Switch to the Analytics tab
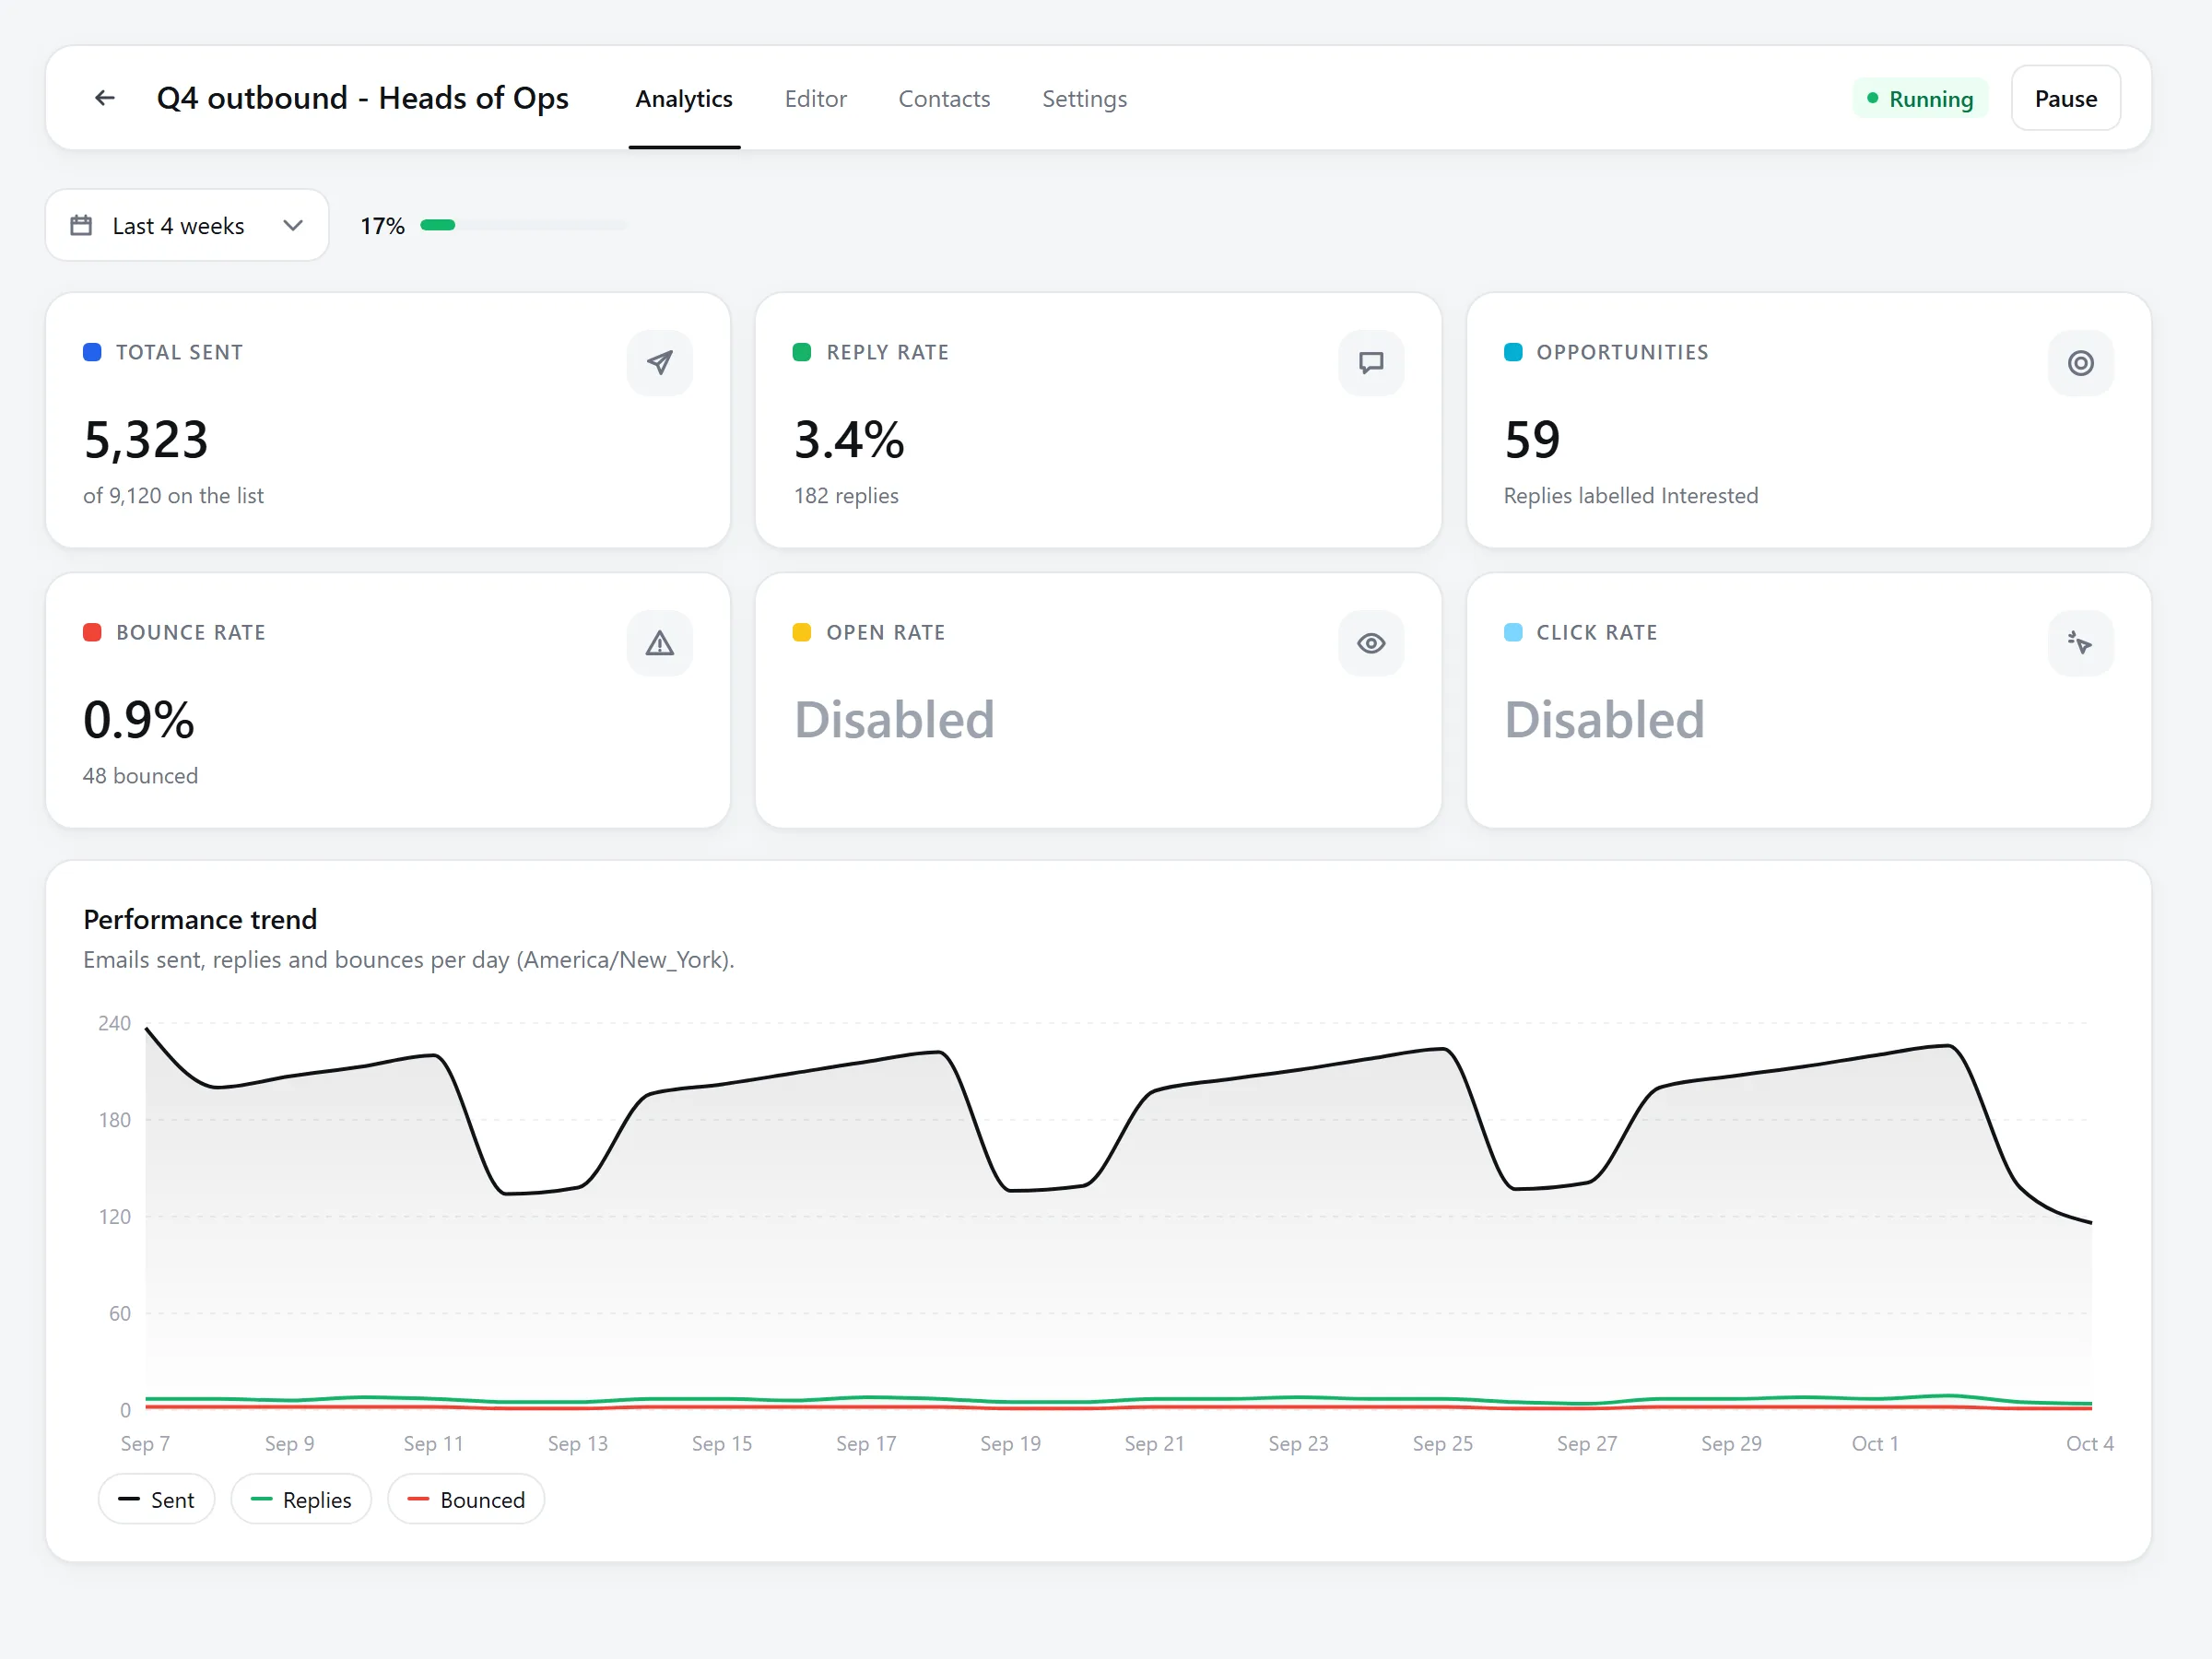The height and width of the screenshot is (1659, 2212). click(684, 98)
